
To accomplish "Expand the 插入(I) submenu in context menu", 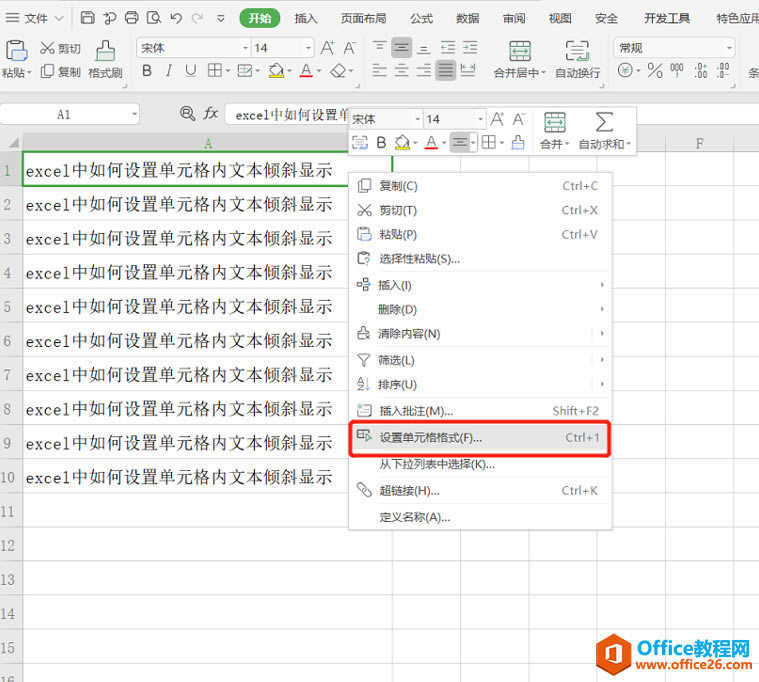I will [x=481, y=285].
